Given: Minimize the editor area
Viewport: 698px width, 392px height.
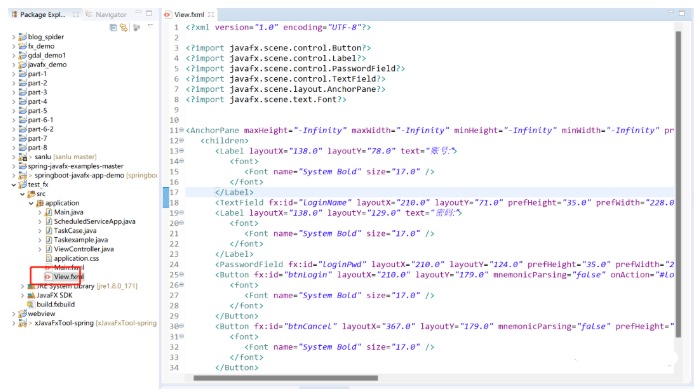Looking at the screenshot, I should coord(671,12).
